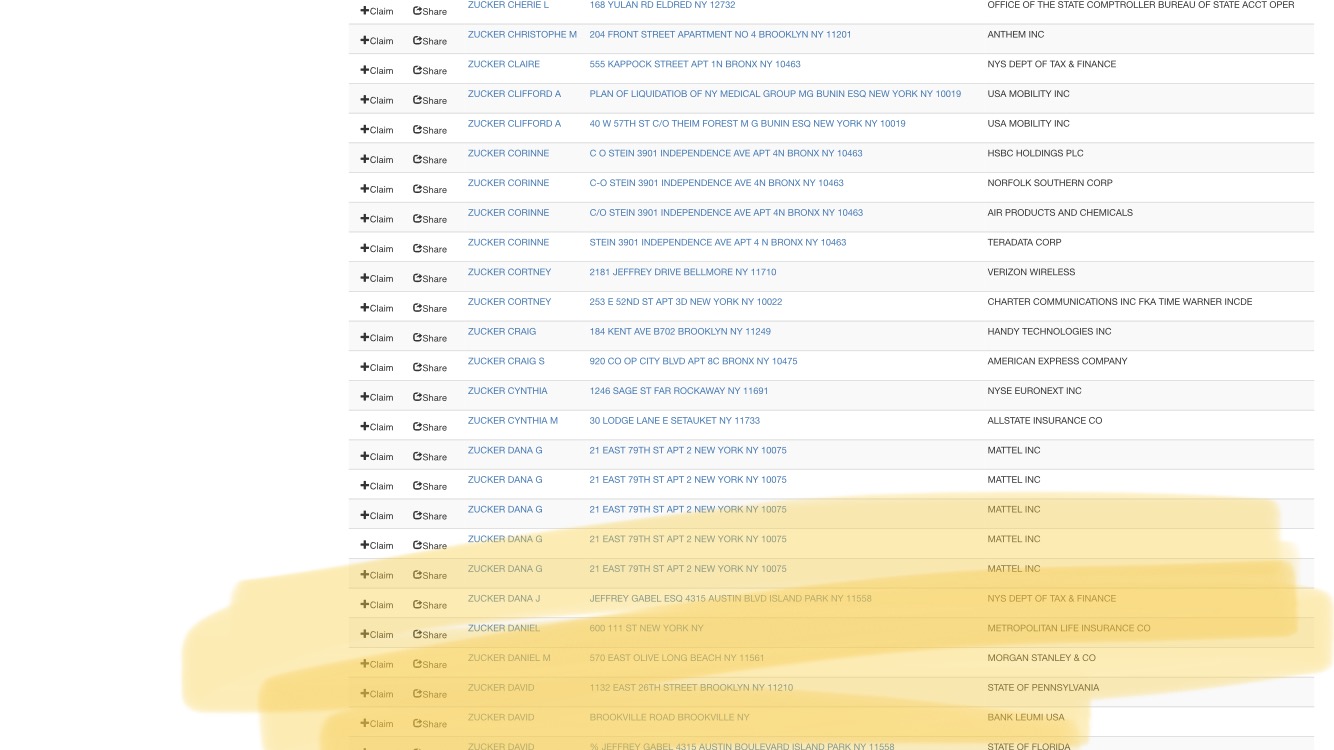Share the Teradata Corp row
Image resolution: width=1334 pixels, height=750 pixels.
[430, 249]
